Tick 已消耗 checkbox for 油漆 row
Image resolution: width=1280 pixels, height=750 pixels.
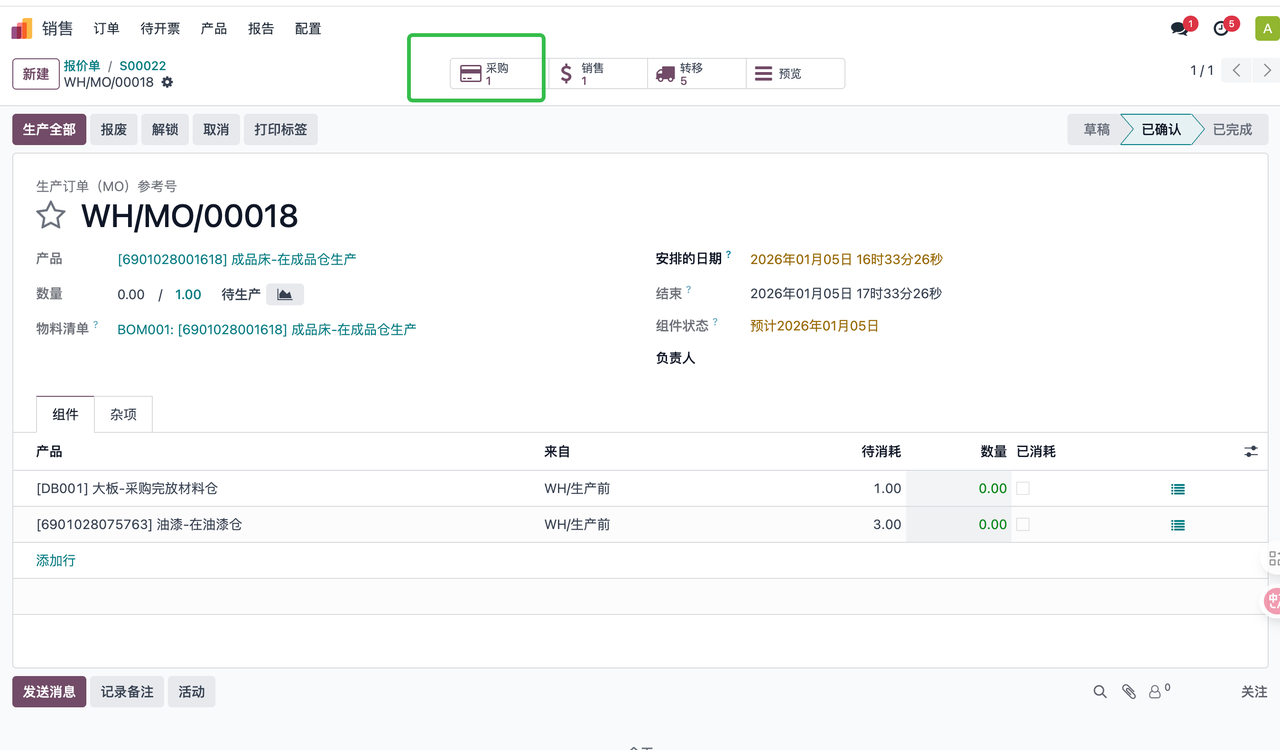[x=1022, y=524]
